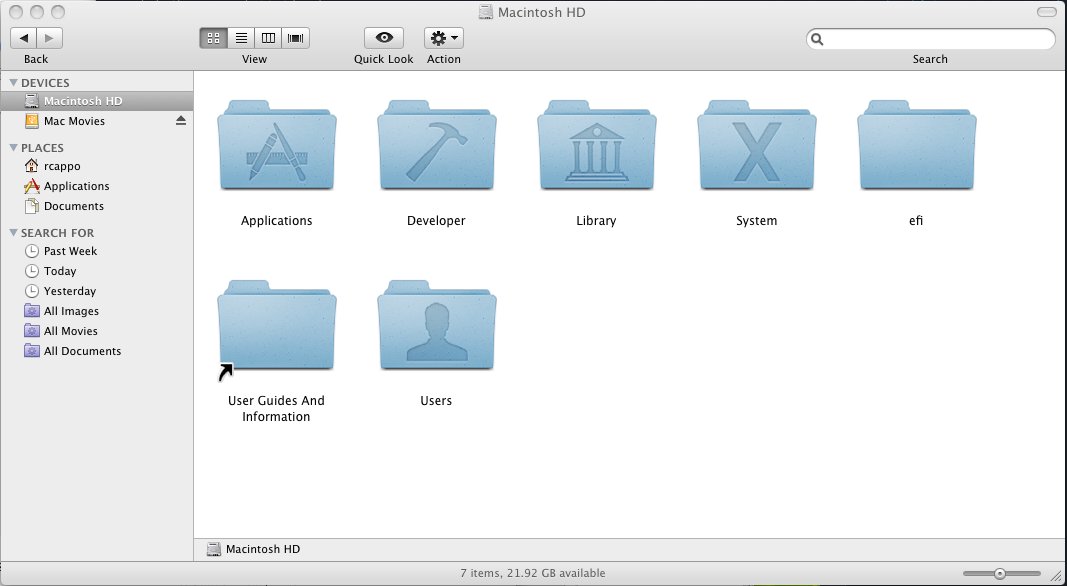
Task: Open the Applications folder icon
Action: 276,145
